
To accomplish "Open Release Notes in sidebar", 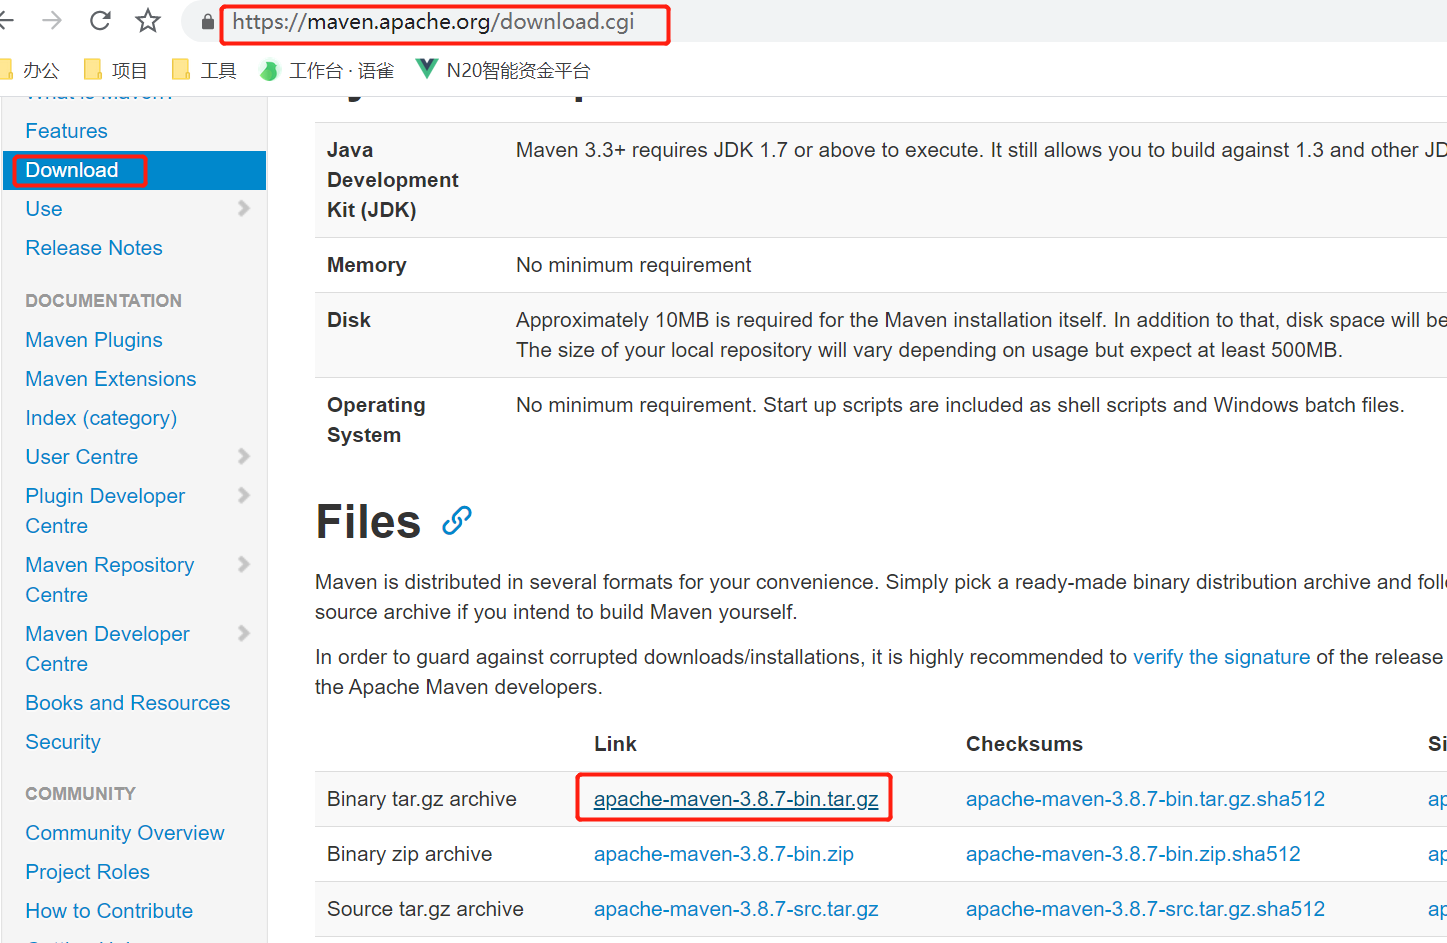I will coord(94,248).
